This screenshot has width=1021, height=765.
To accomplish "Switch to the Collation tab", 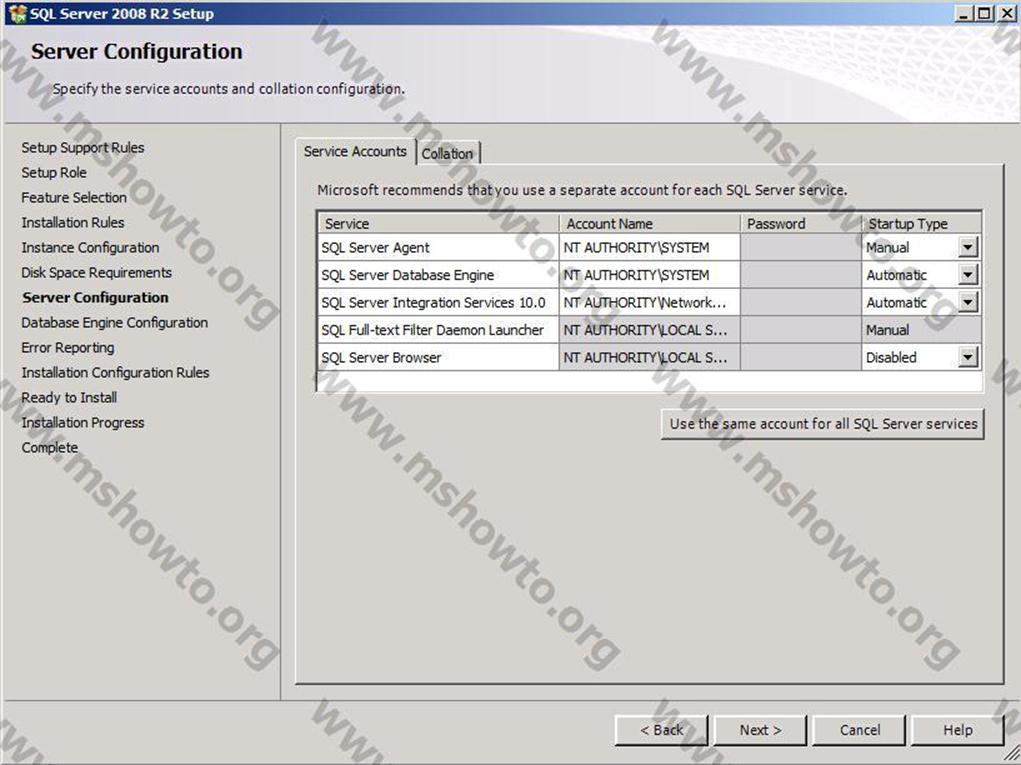I will [447, 154].
